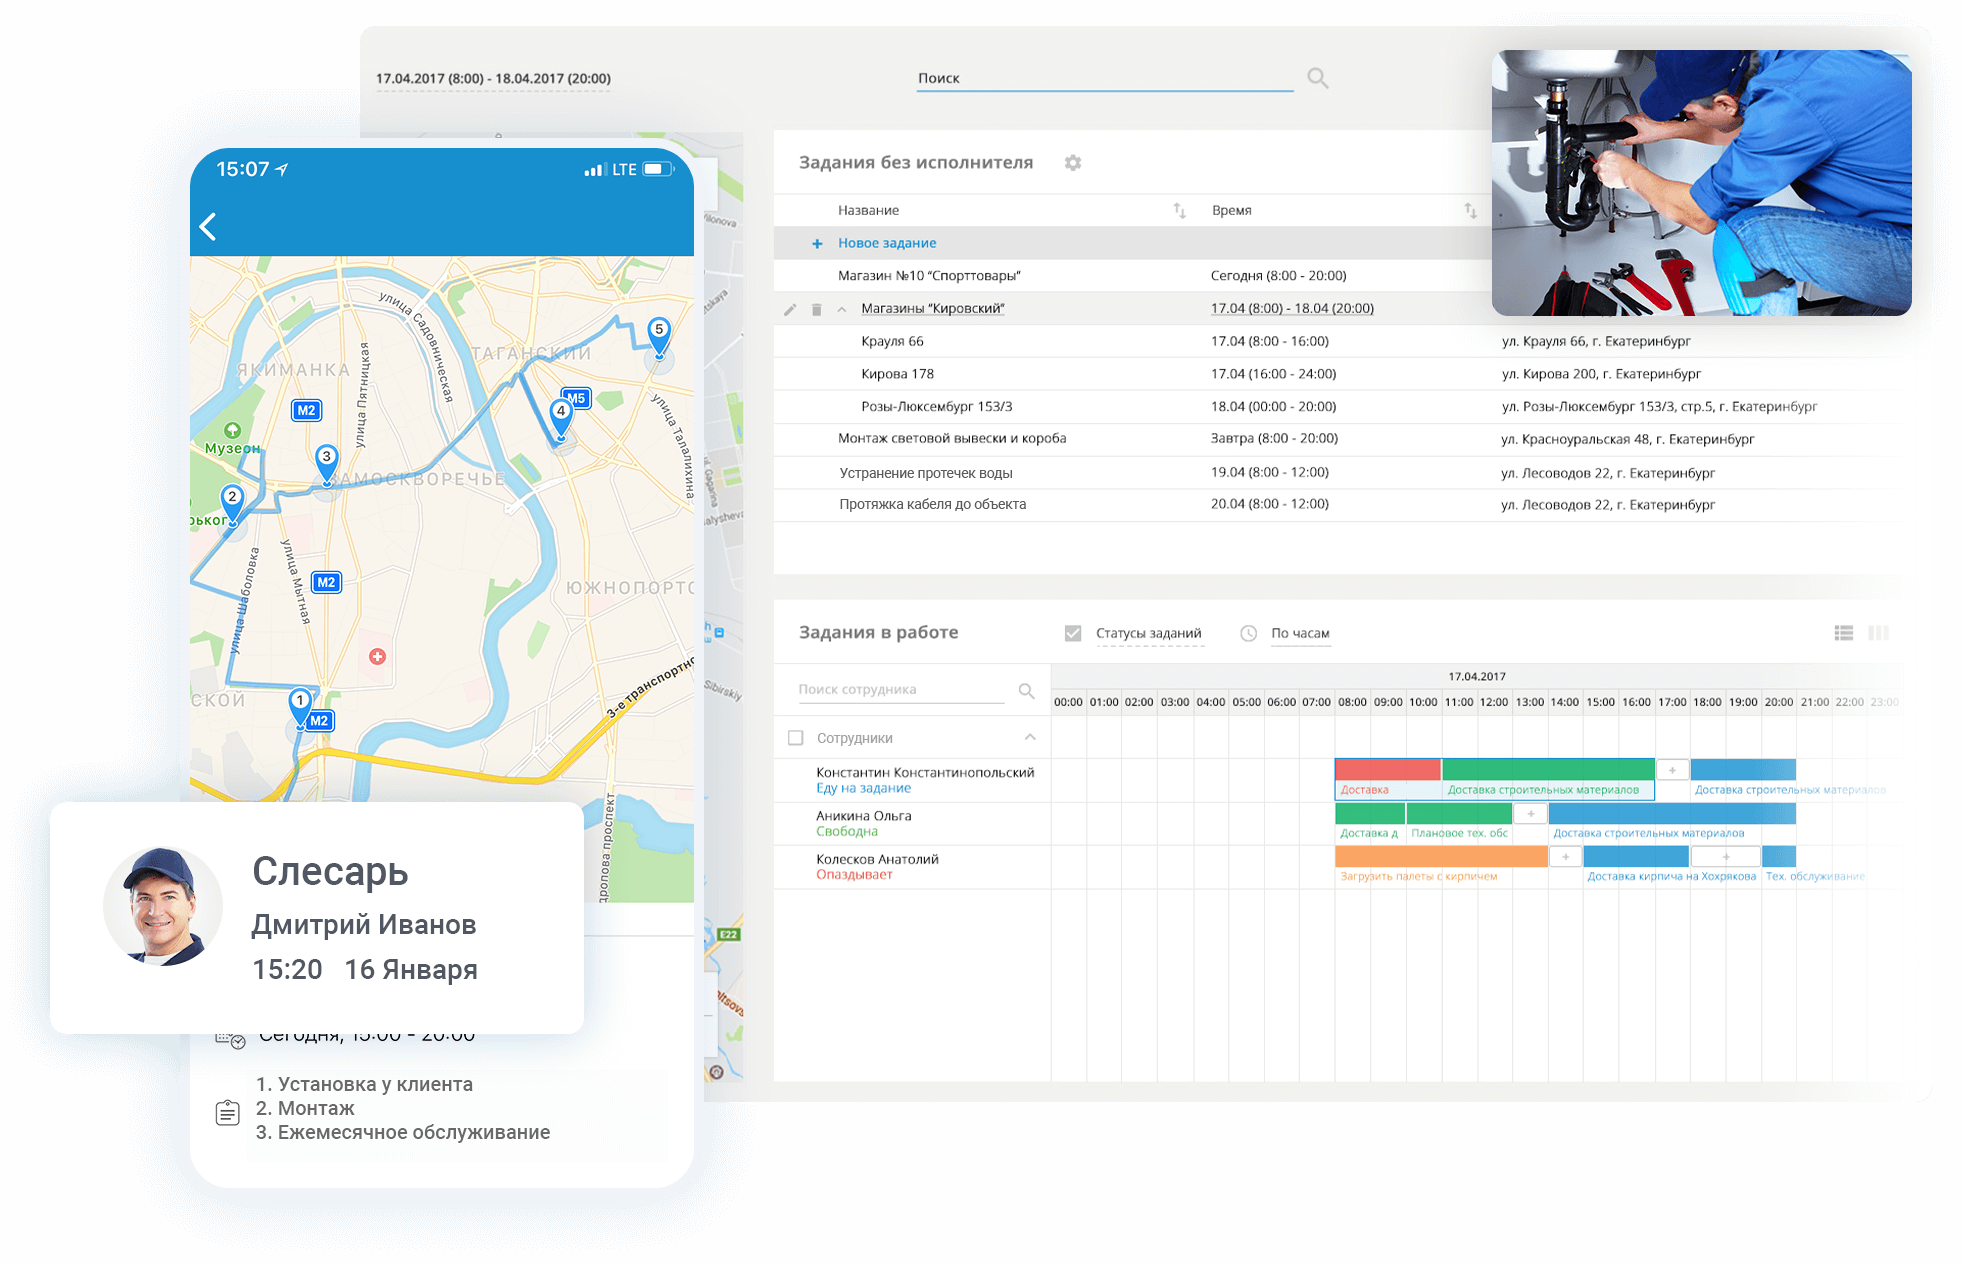Click the Опаздывает status under Колесков
Viewport: 1962px width, 1265px height.
pyautogui.click(x=854, y=875)
